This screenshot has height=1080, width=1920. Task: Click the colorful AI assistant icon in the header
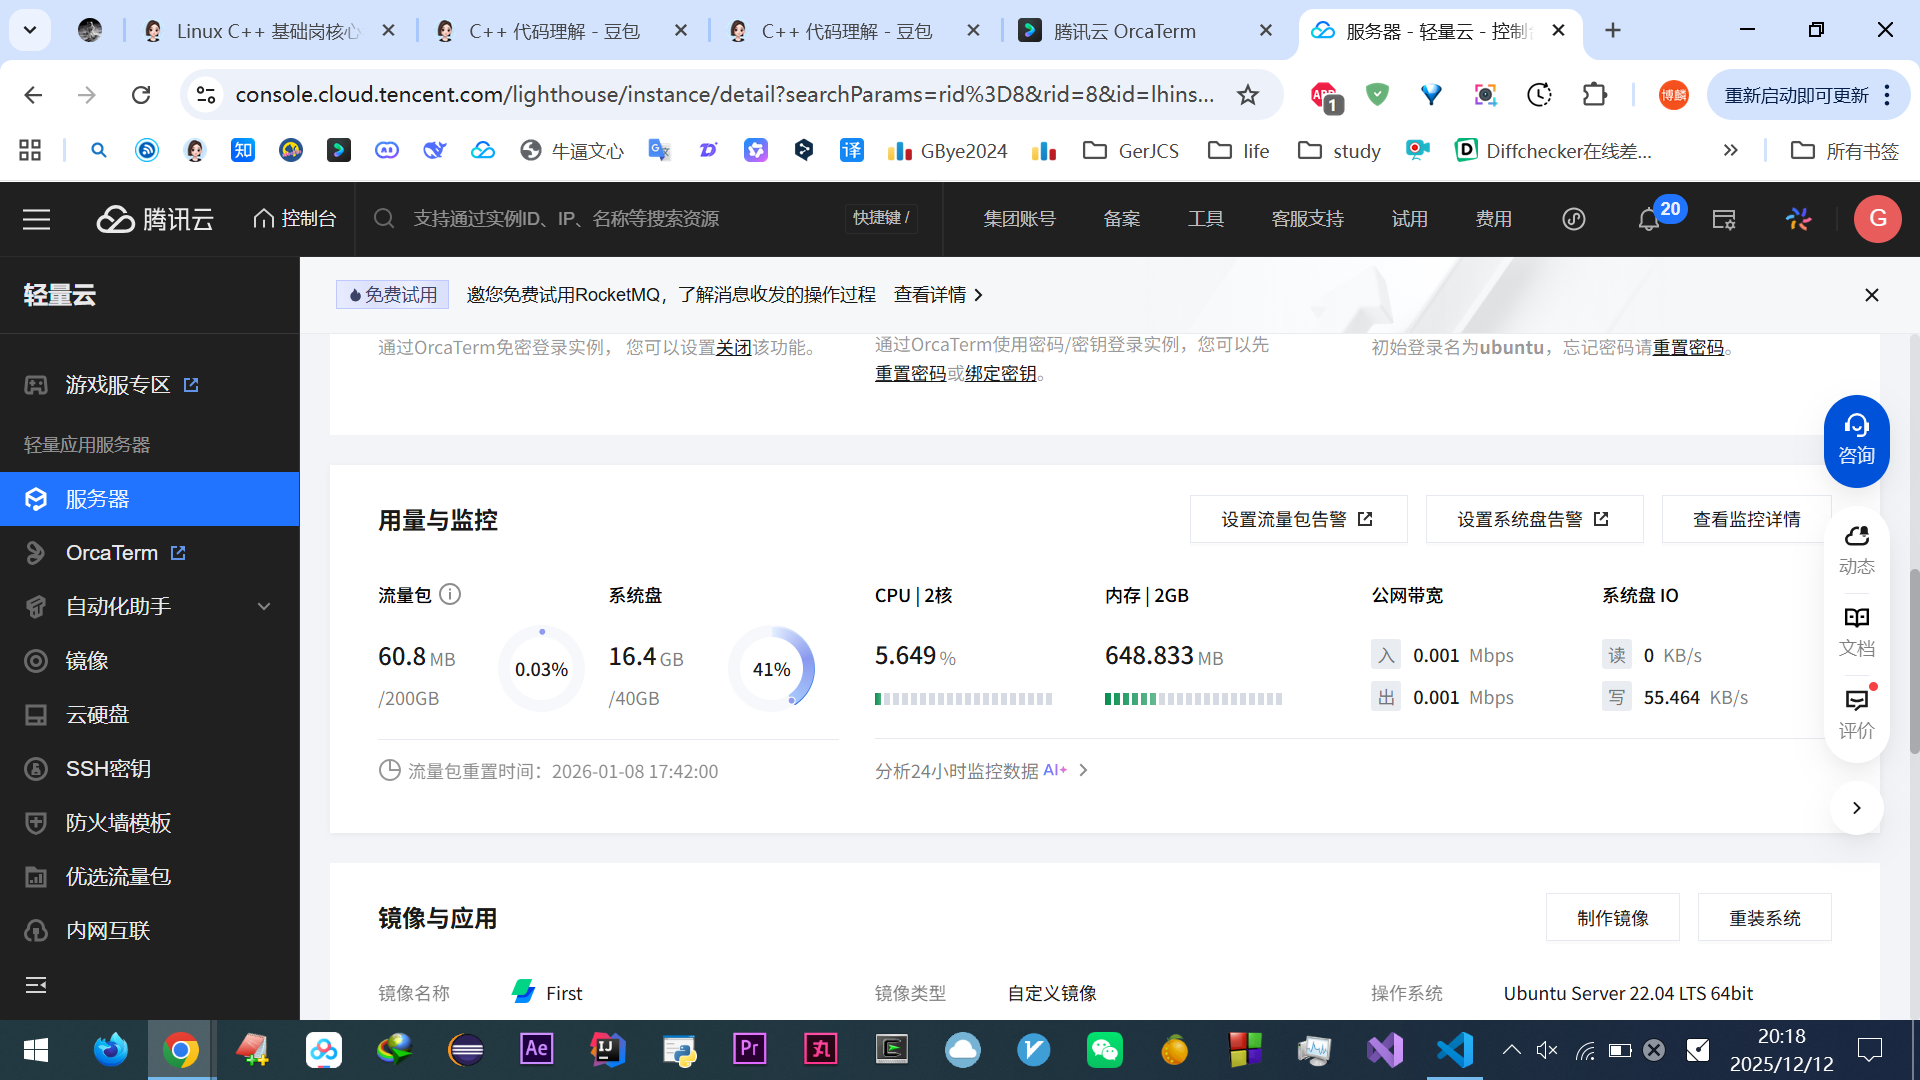pyautogui.click(x=1798, y=219)
